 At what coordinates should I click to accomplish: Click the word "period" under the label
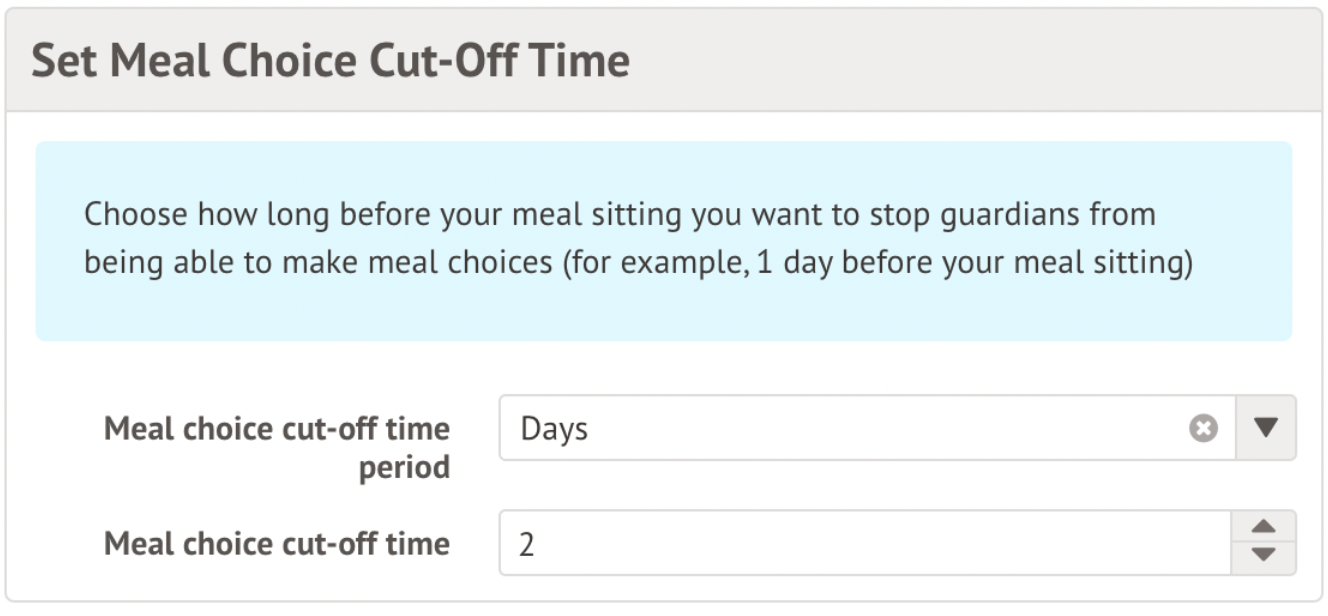[404, 467]
